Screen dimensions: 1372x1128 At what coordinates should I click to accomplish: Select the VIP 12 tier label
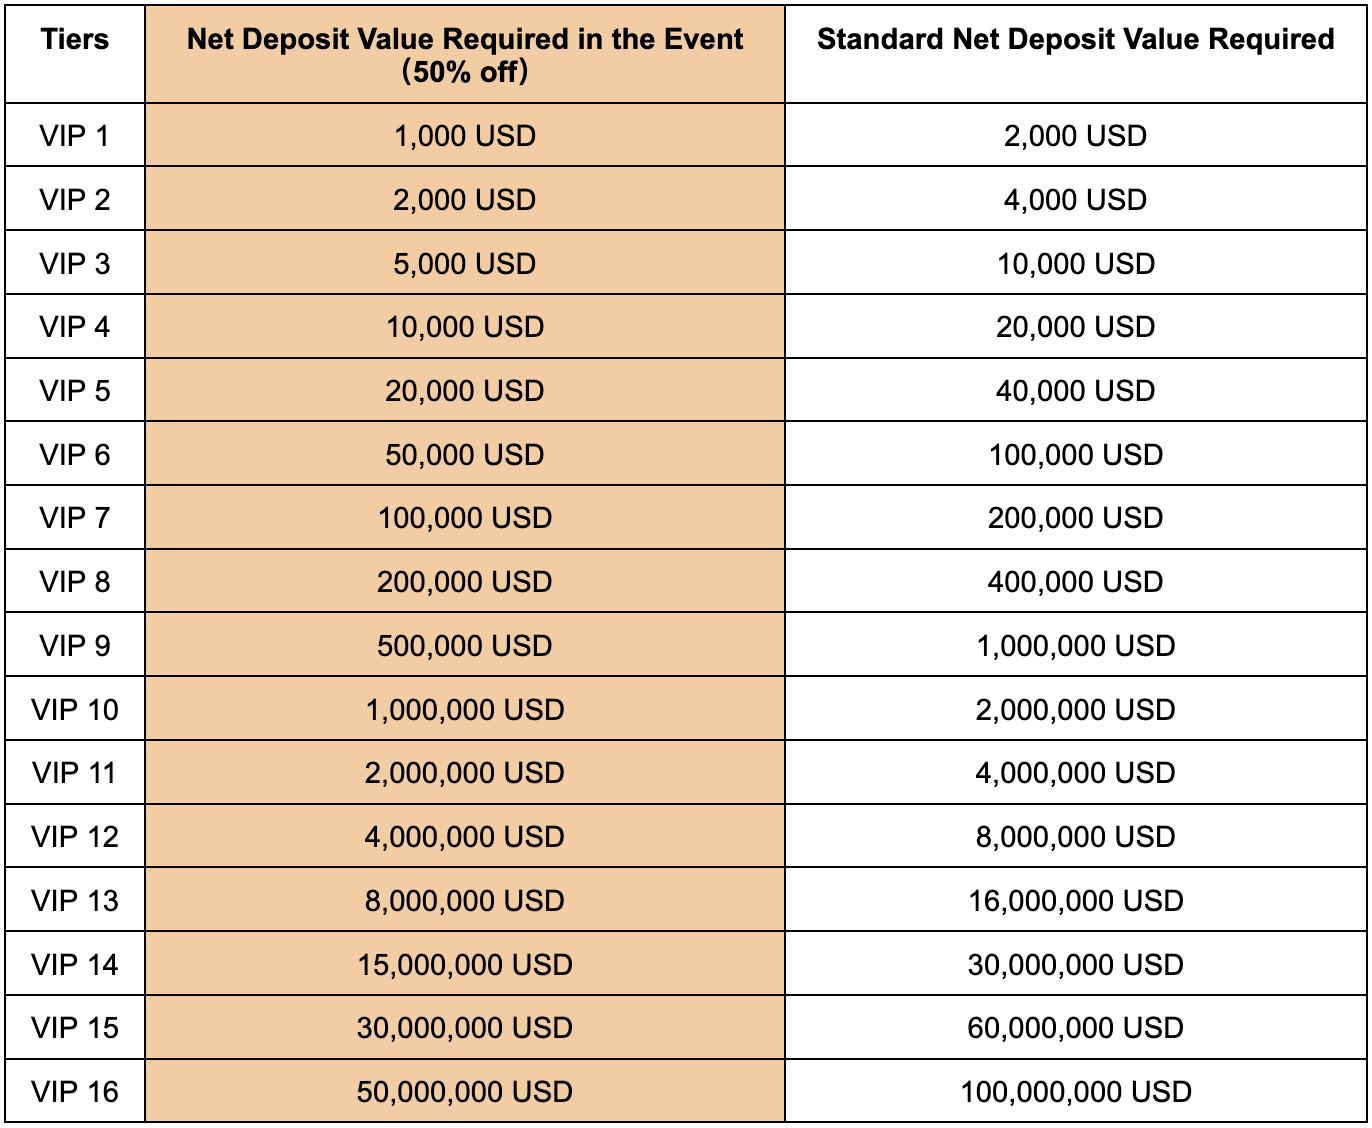pos(75,837)
